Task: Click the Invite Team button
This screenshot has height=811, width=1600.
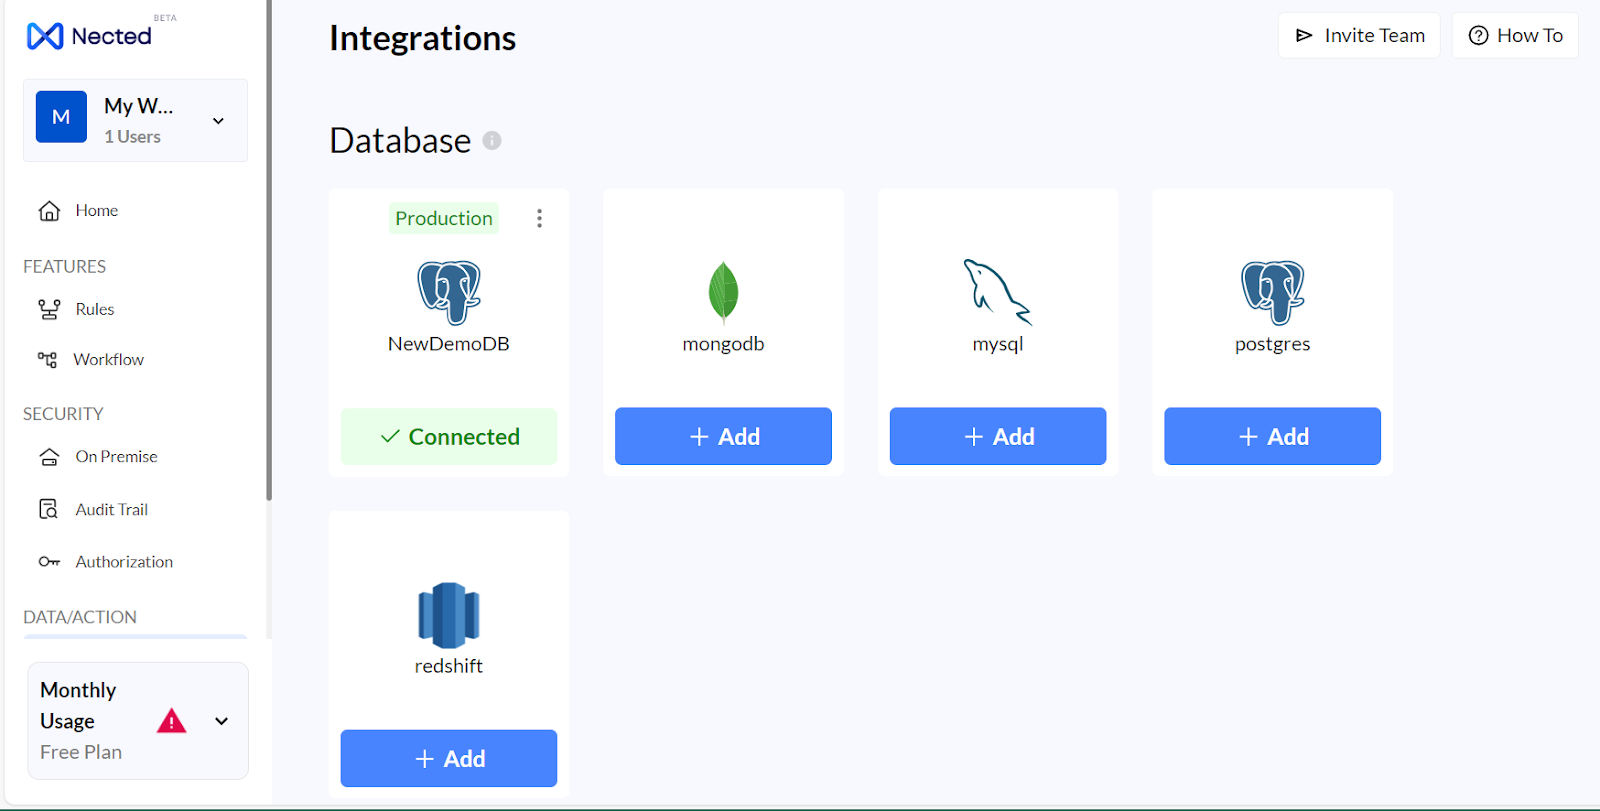Action: coord(1359,36)
